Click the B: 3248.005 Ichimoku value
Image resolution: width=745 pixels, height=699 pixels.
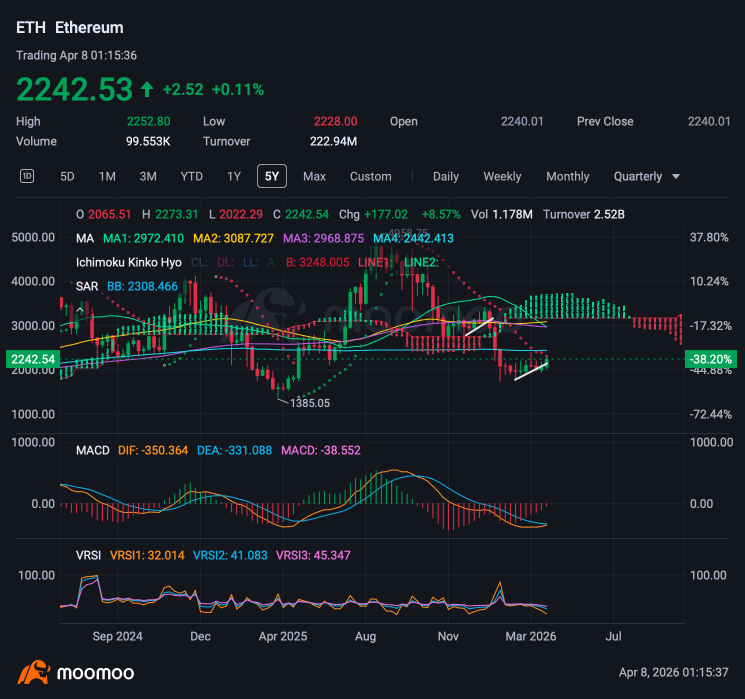point(317,262)
